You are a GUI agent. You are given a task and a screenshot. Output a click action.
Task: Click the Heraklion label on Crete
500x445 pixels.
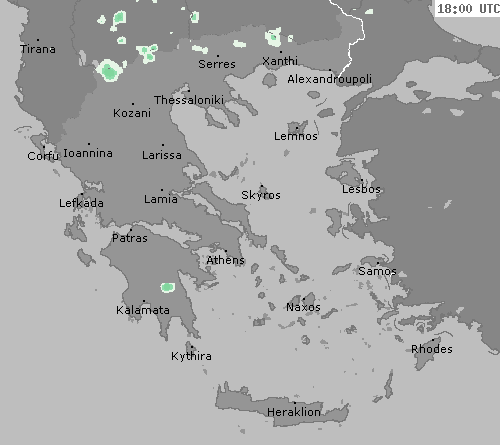[x=294, y=412]
